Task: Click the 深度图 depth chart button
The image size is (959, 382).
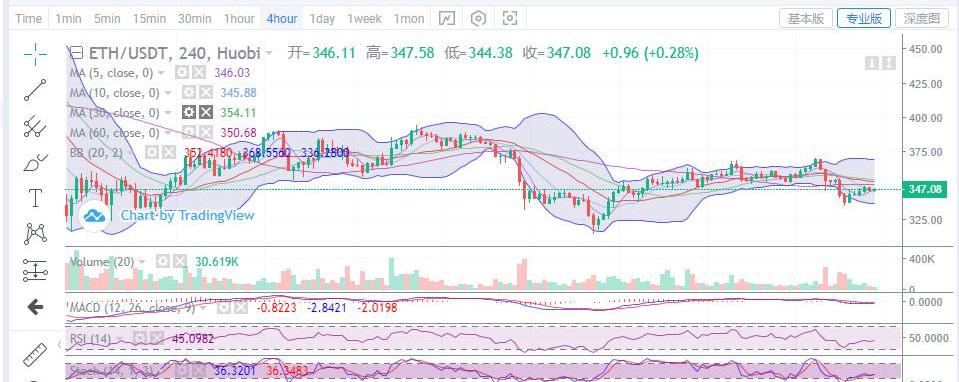Action: coord(922,18)
